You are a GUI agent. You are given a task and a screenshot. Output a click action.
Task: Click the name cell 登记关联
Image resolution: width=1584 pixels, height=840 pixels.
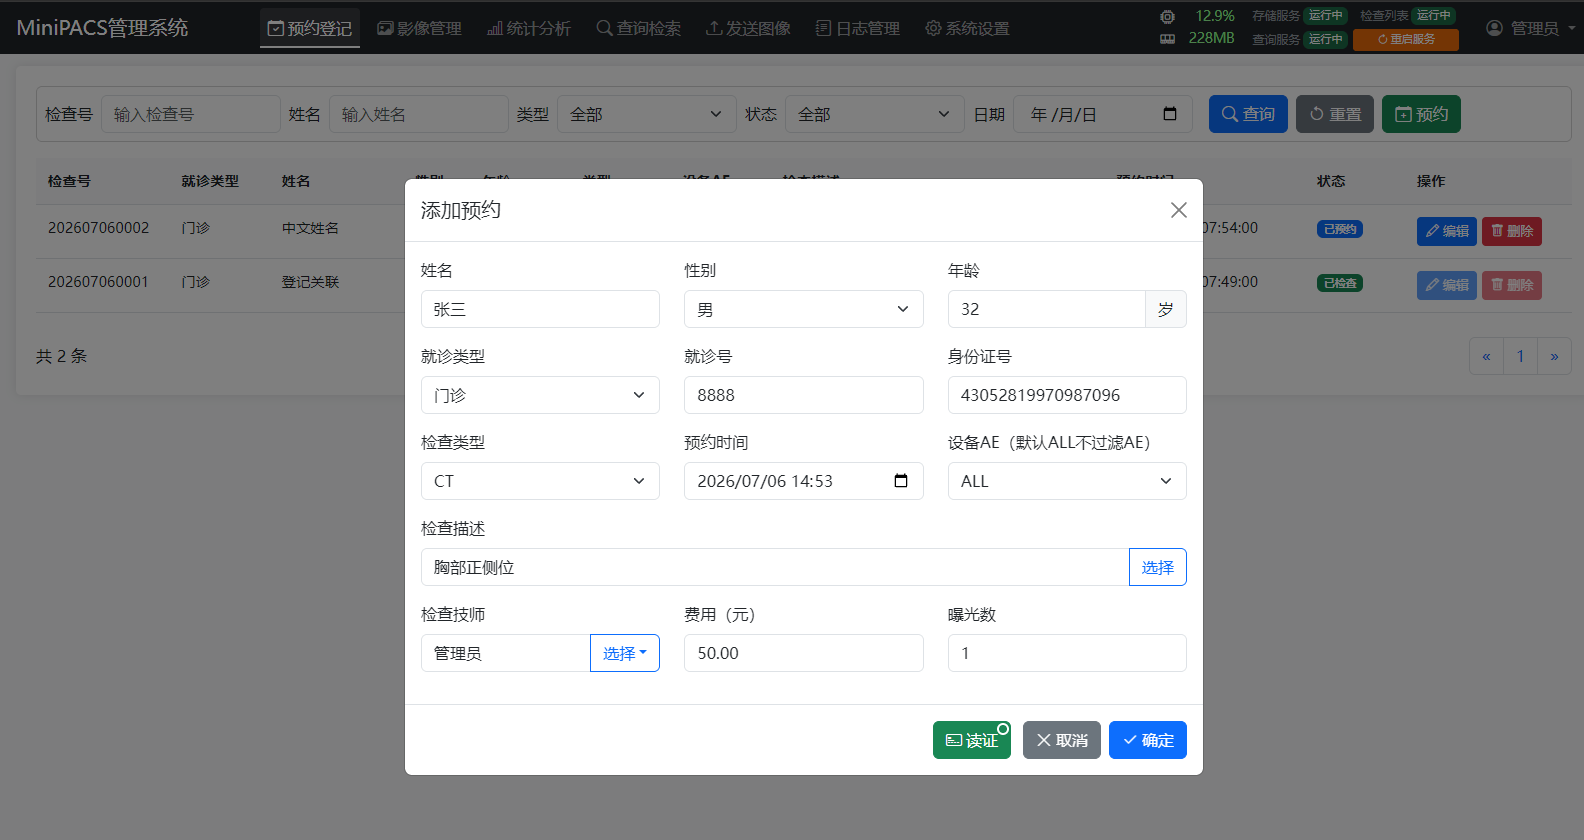tap(310, 282)
